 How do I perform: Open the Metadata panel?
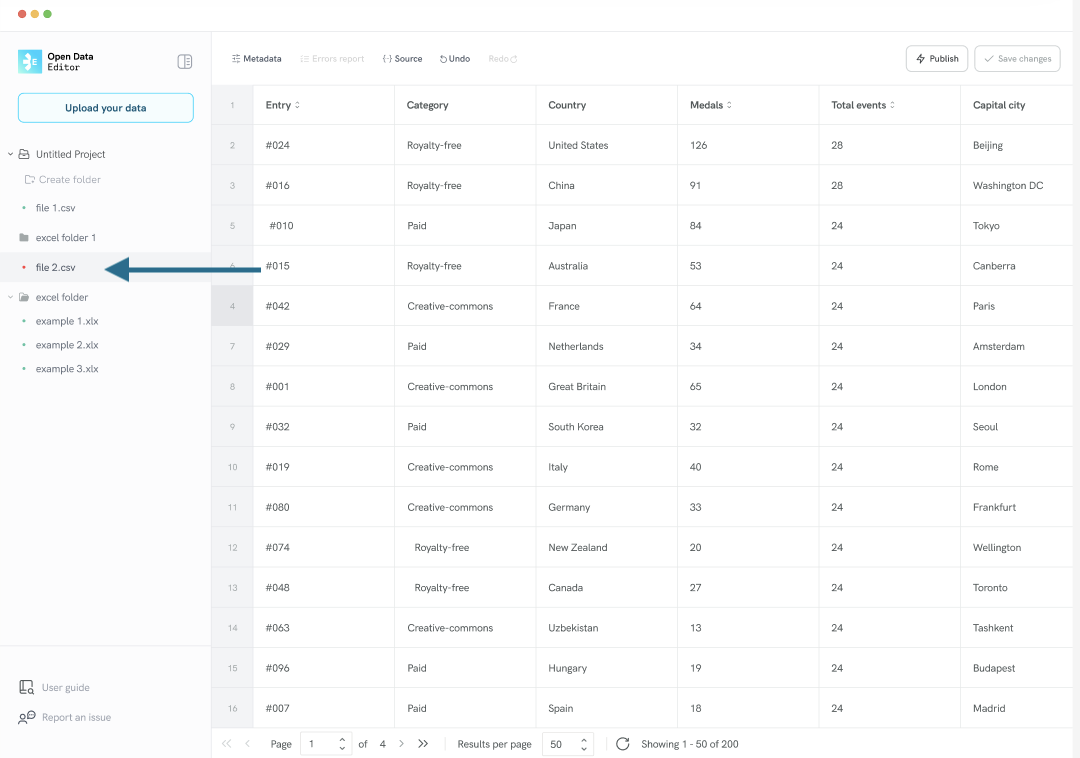point(256,58)
